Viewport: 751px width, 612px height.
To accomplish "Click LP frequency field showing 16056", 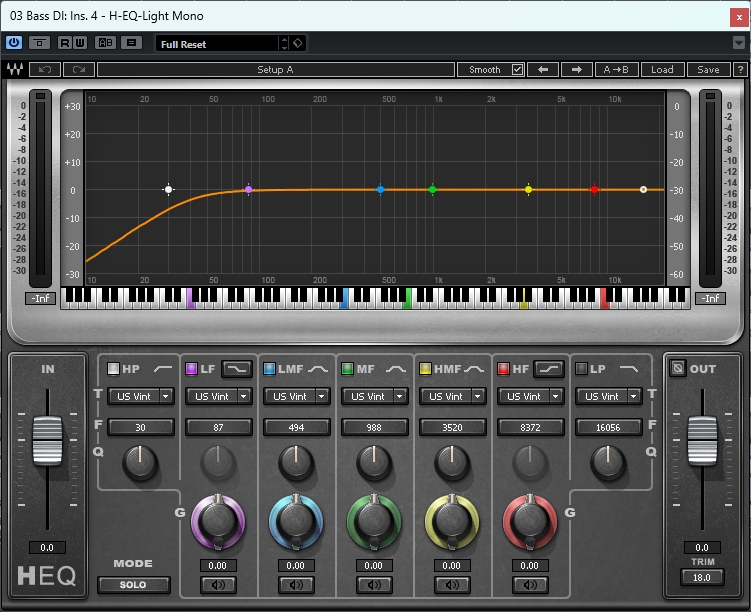I will point(608,427).
